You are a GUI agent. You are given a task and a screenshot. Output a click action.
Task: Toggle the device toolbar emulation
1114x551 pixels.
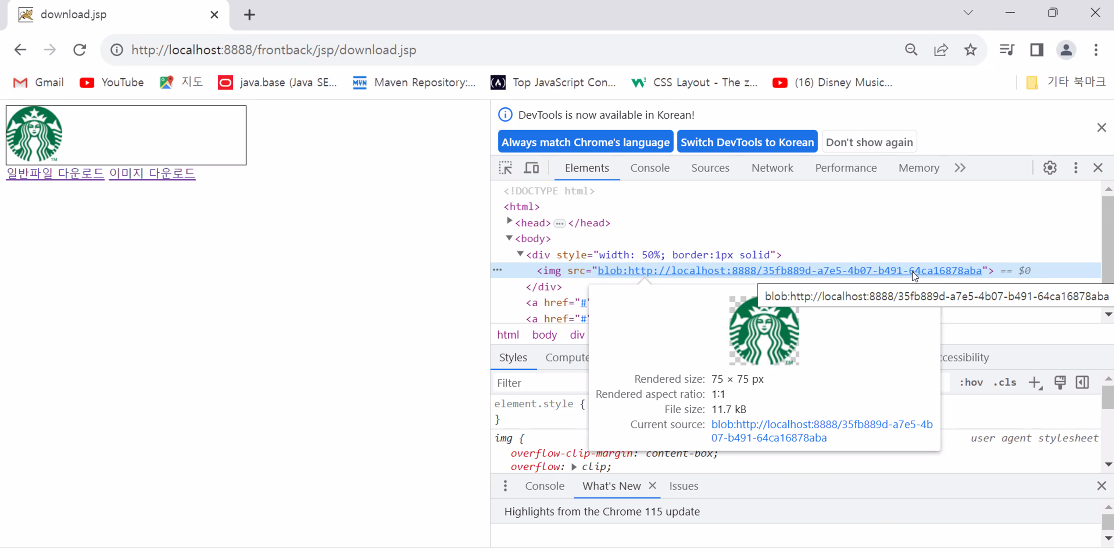tap(531, 168)
